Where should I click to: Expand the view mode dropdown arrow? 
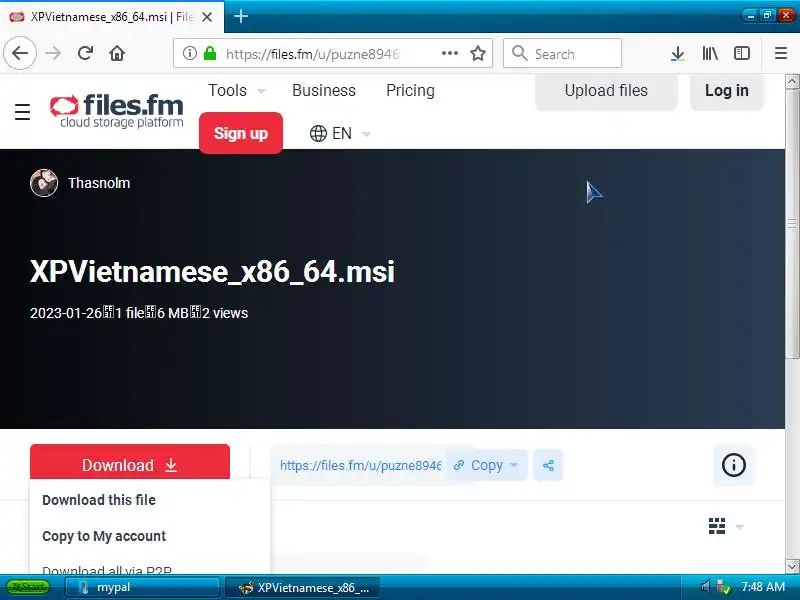(x=739, y=527)
